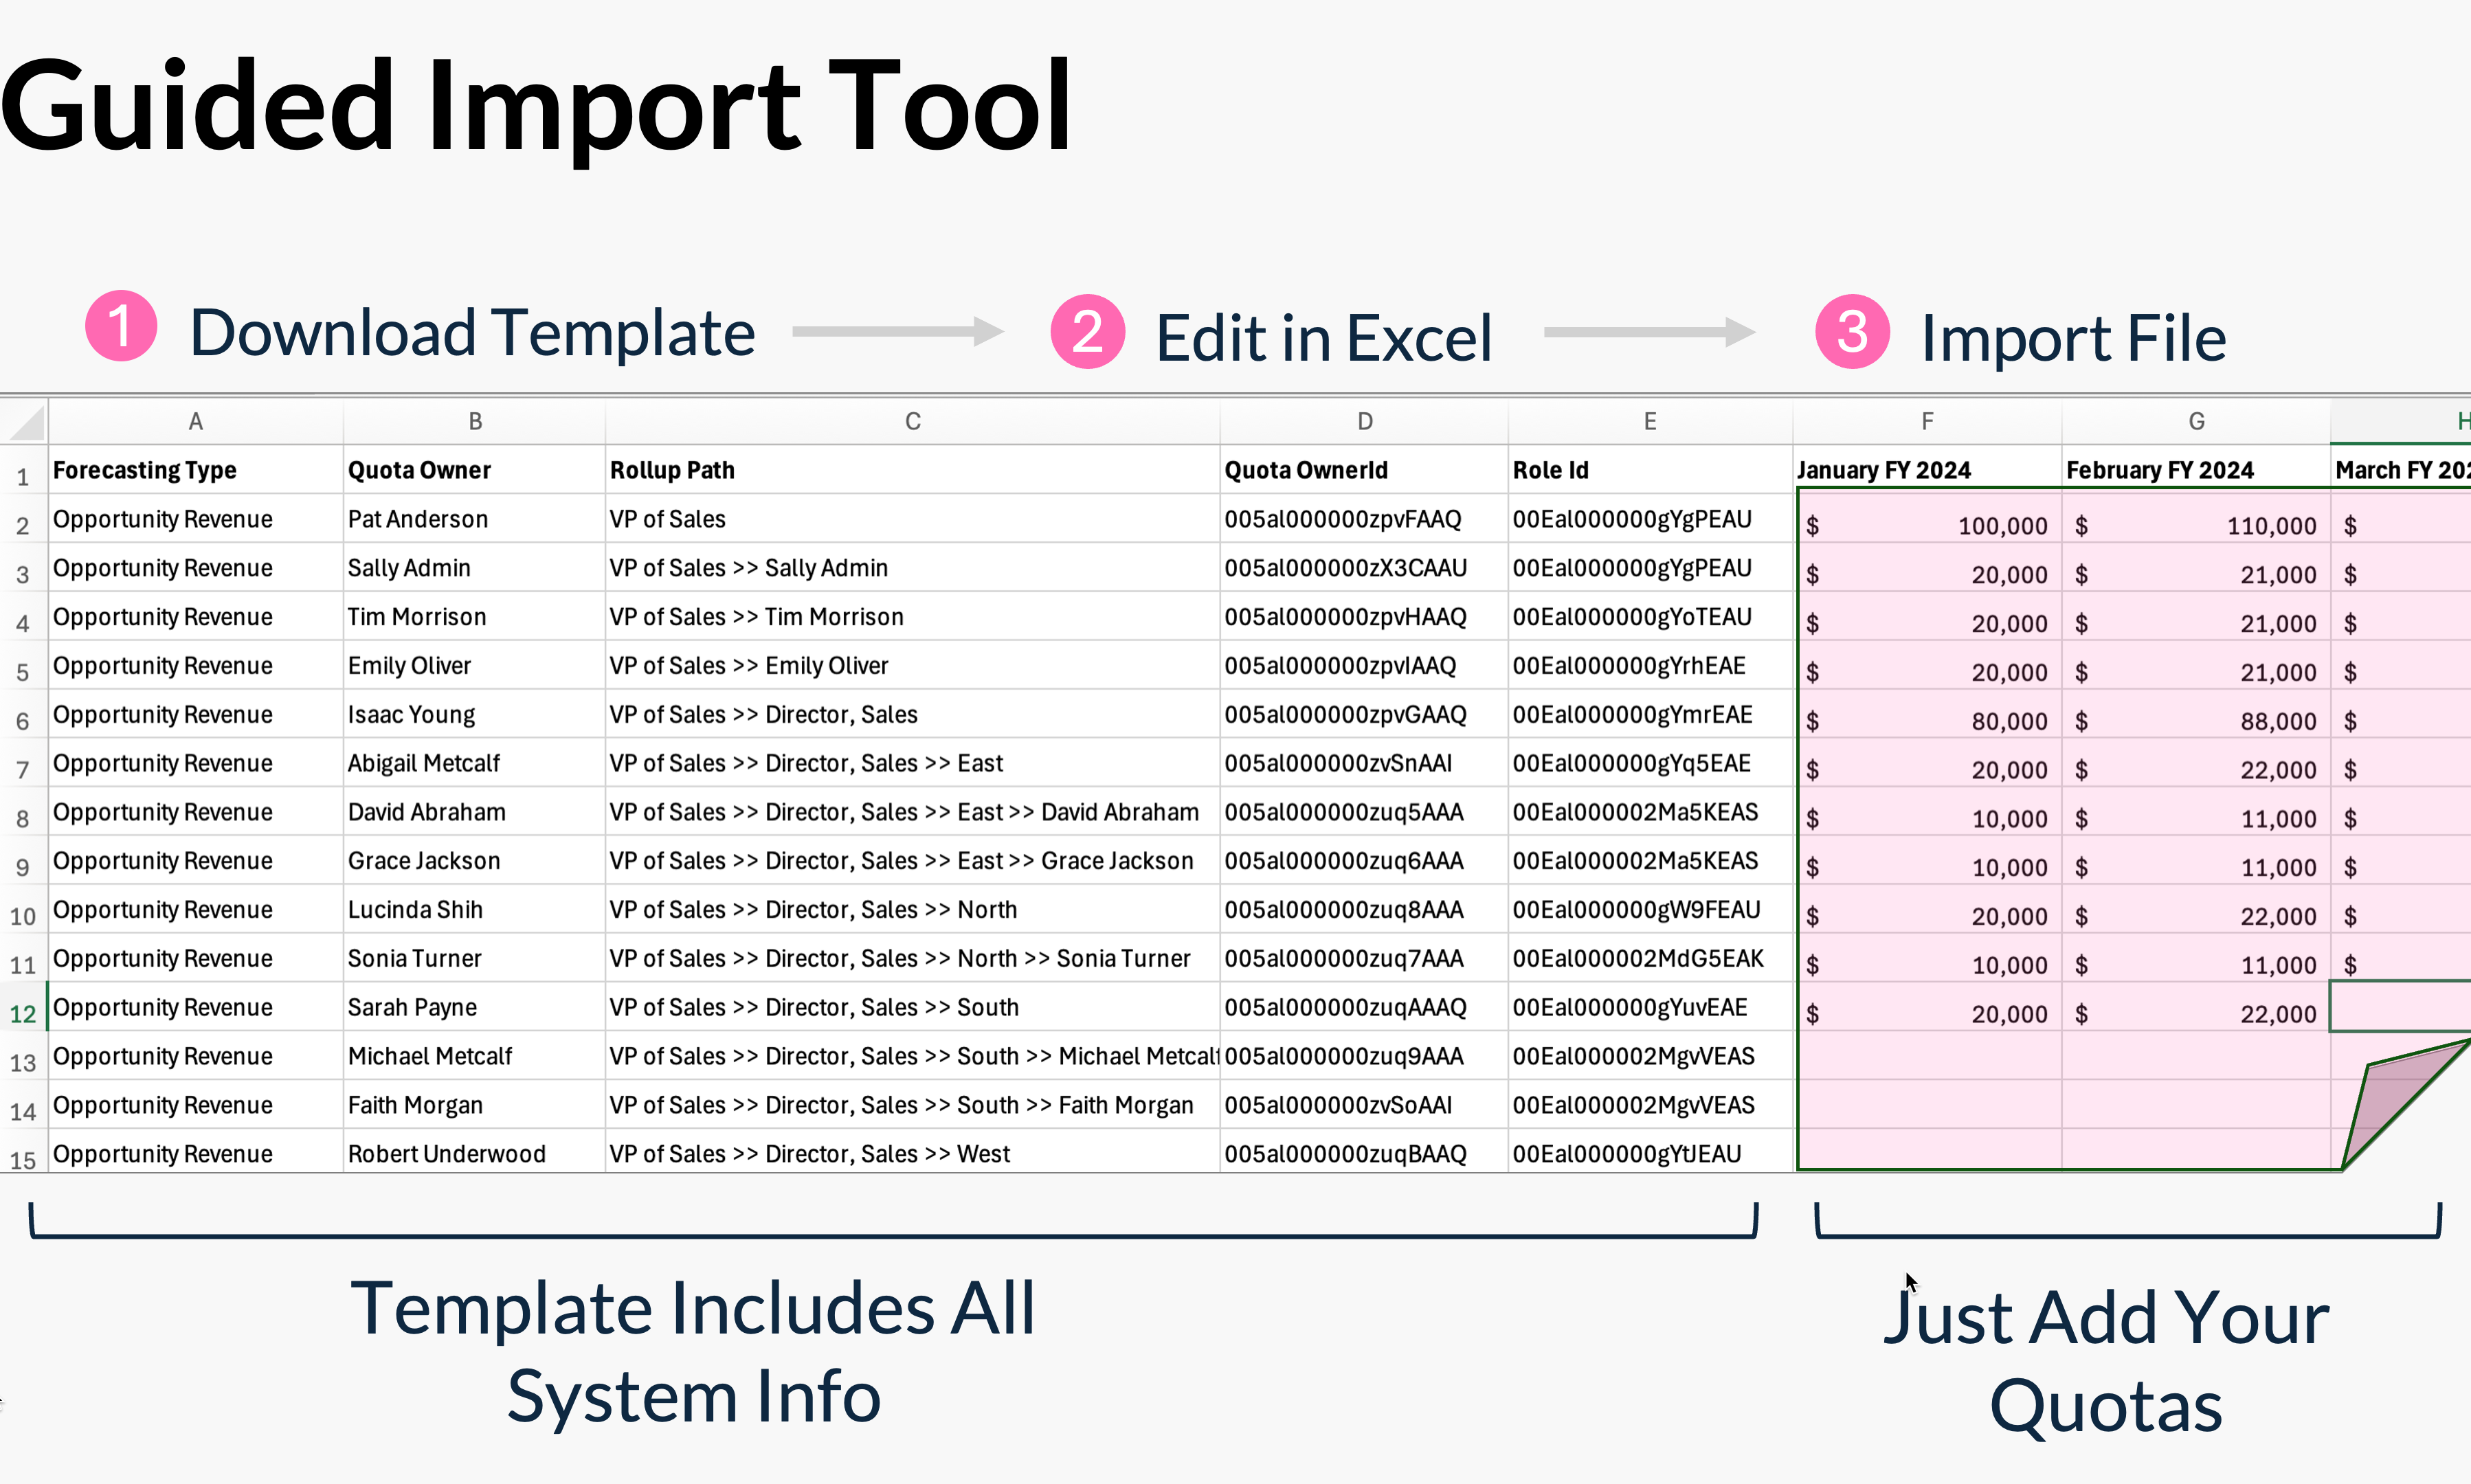The image size is (2471, 1484).
Task: Select column C header
Action: (x=912, y=422)
